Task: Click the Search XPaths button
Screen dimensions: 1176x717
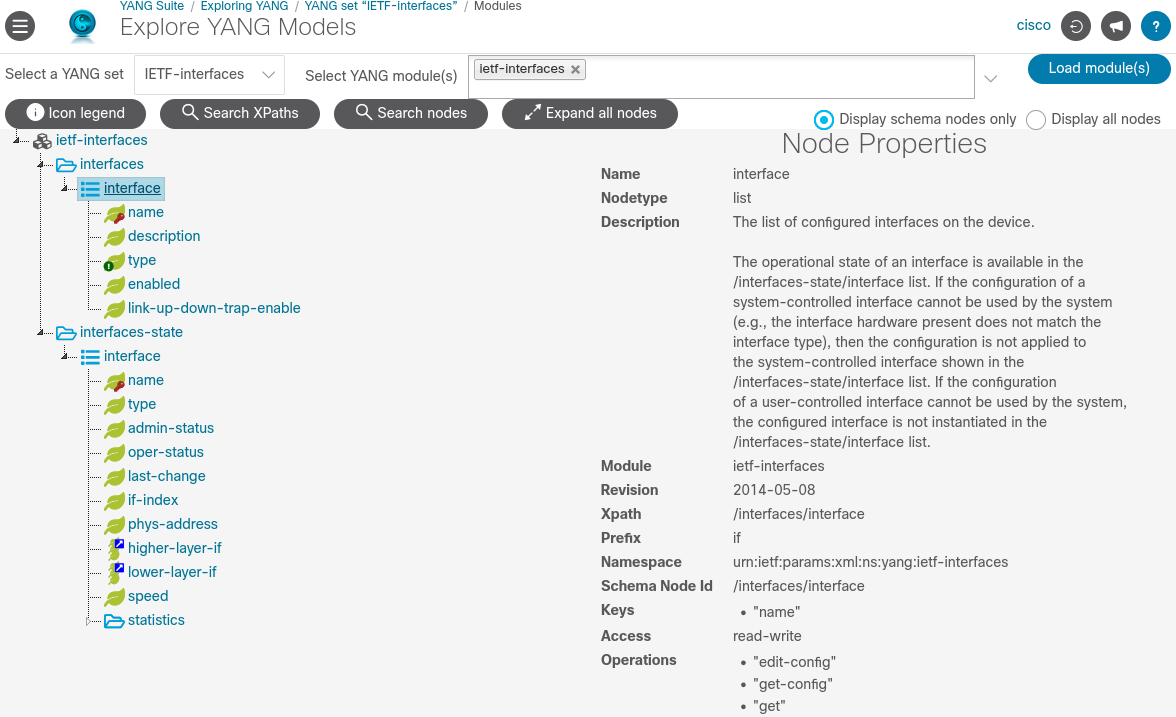Action: click(240, 113)
